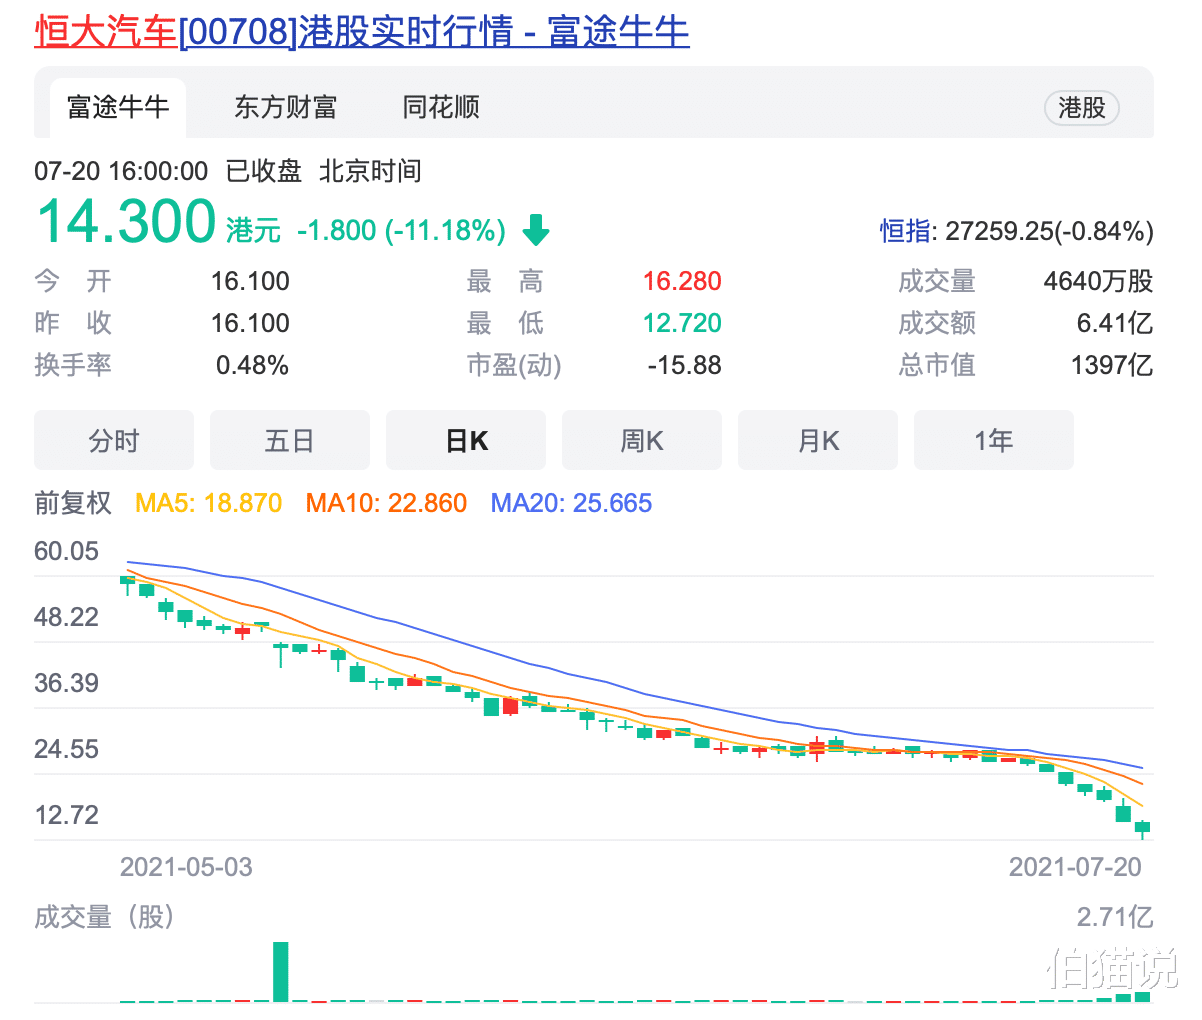Click the 成交额 value 6.41亿
This screenshot has height=1020, width=1202.
coord(1115,323)
